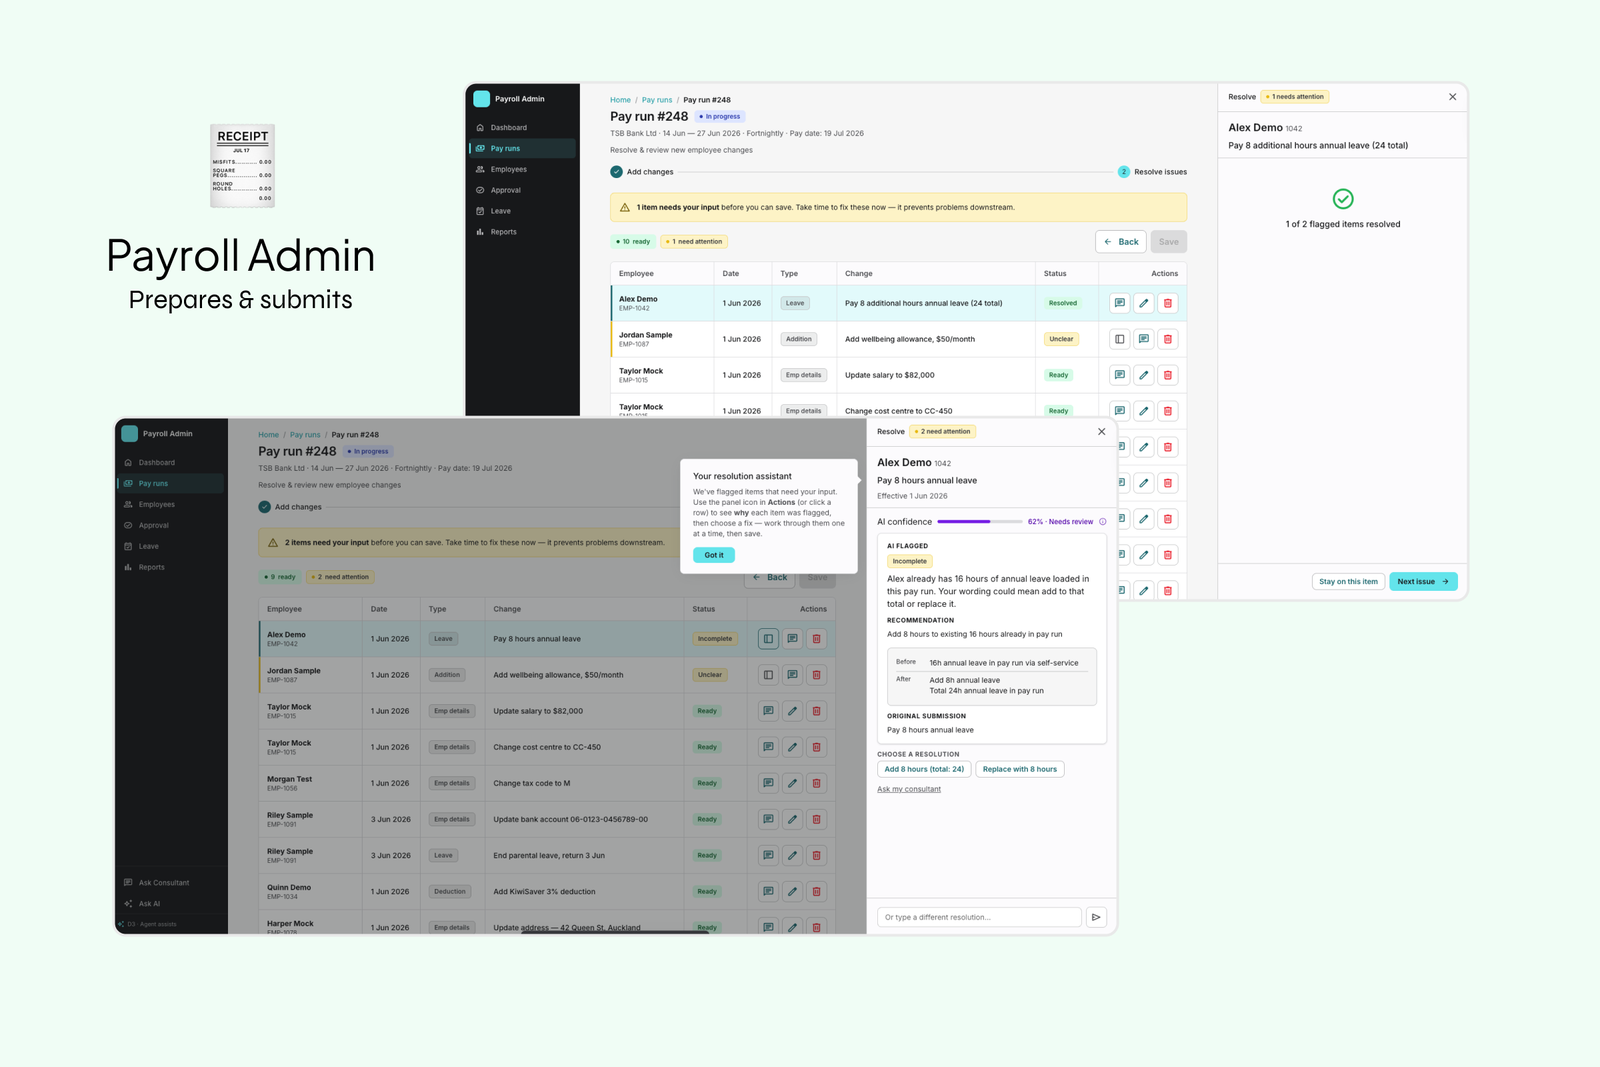Delete Morgan Test's row in the lower window
Viewport: 1600px width, 1067px height.
click(816, 783)
